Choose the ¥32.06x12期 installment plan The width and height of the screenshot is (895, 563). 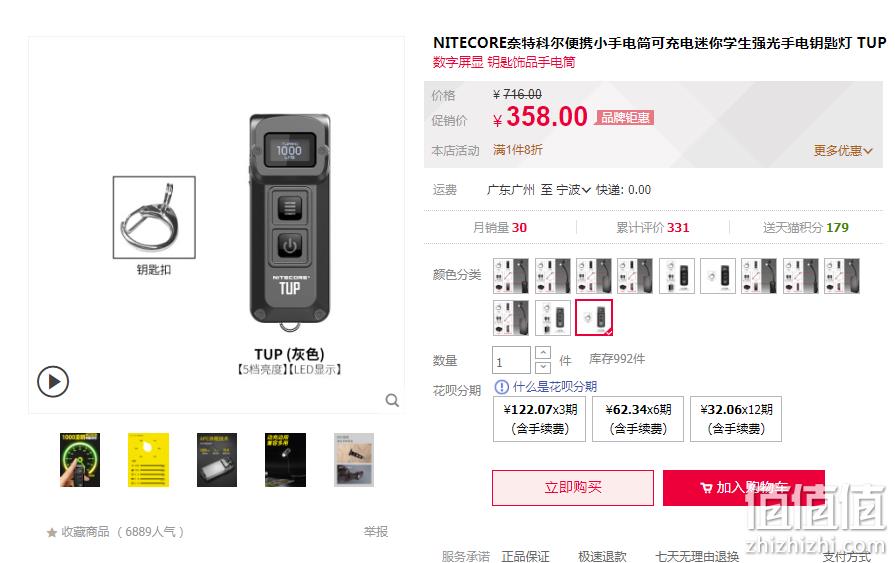tap(736, 419)
